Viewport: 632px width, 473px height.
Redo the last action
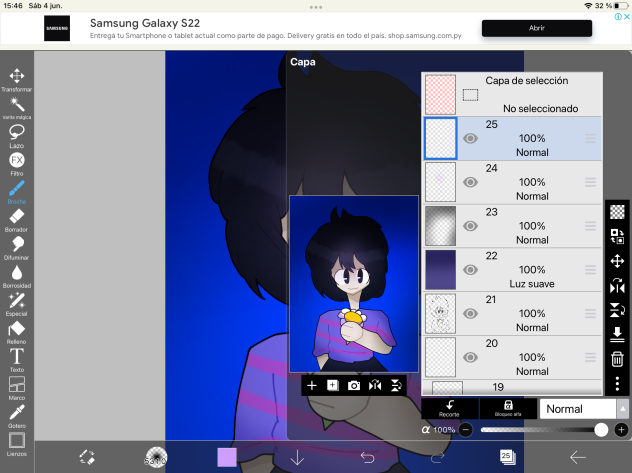(437, 457)
